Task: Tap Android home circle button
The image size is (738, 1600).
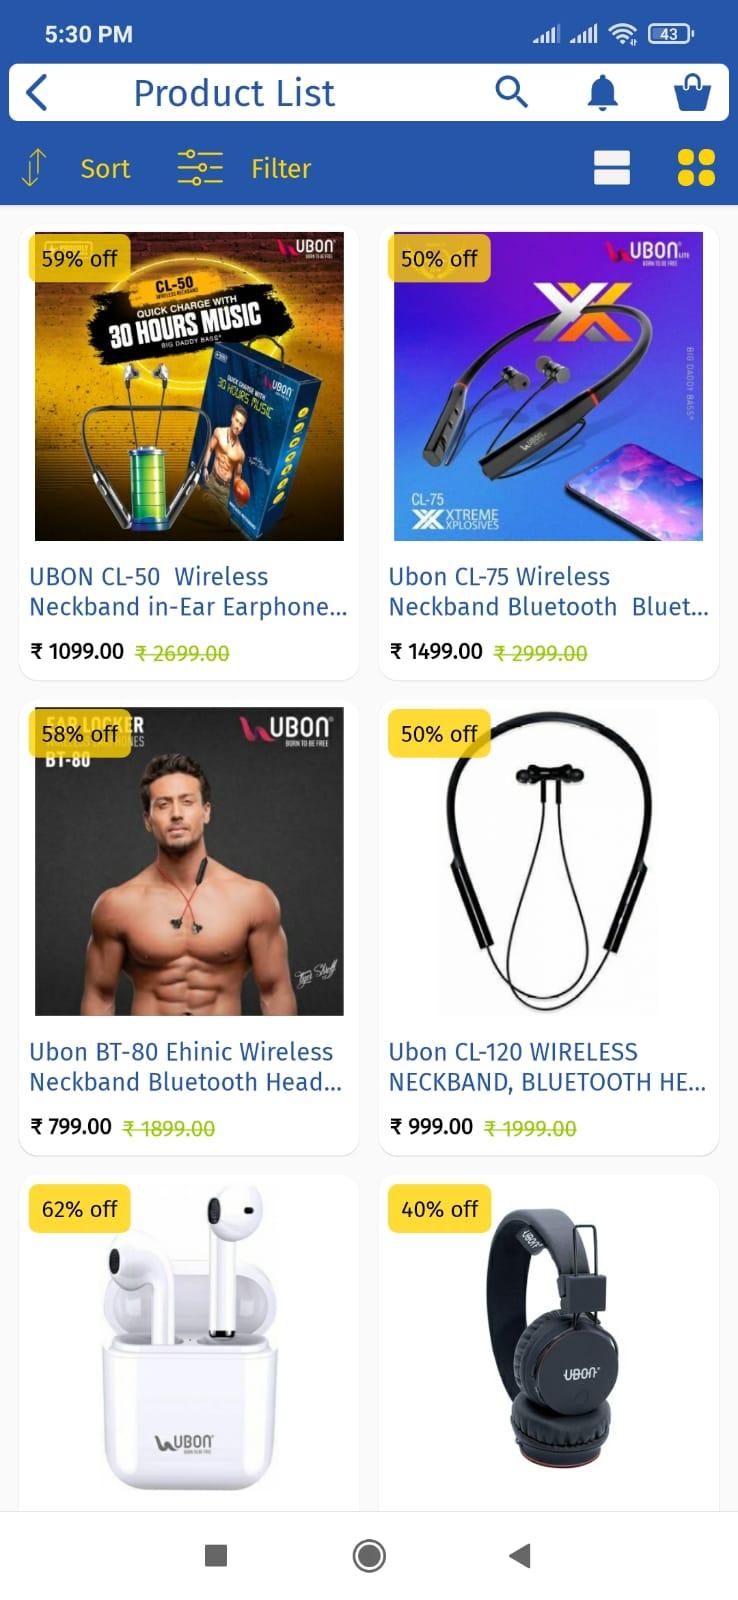Action: click(x=369, y=1556)
